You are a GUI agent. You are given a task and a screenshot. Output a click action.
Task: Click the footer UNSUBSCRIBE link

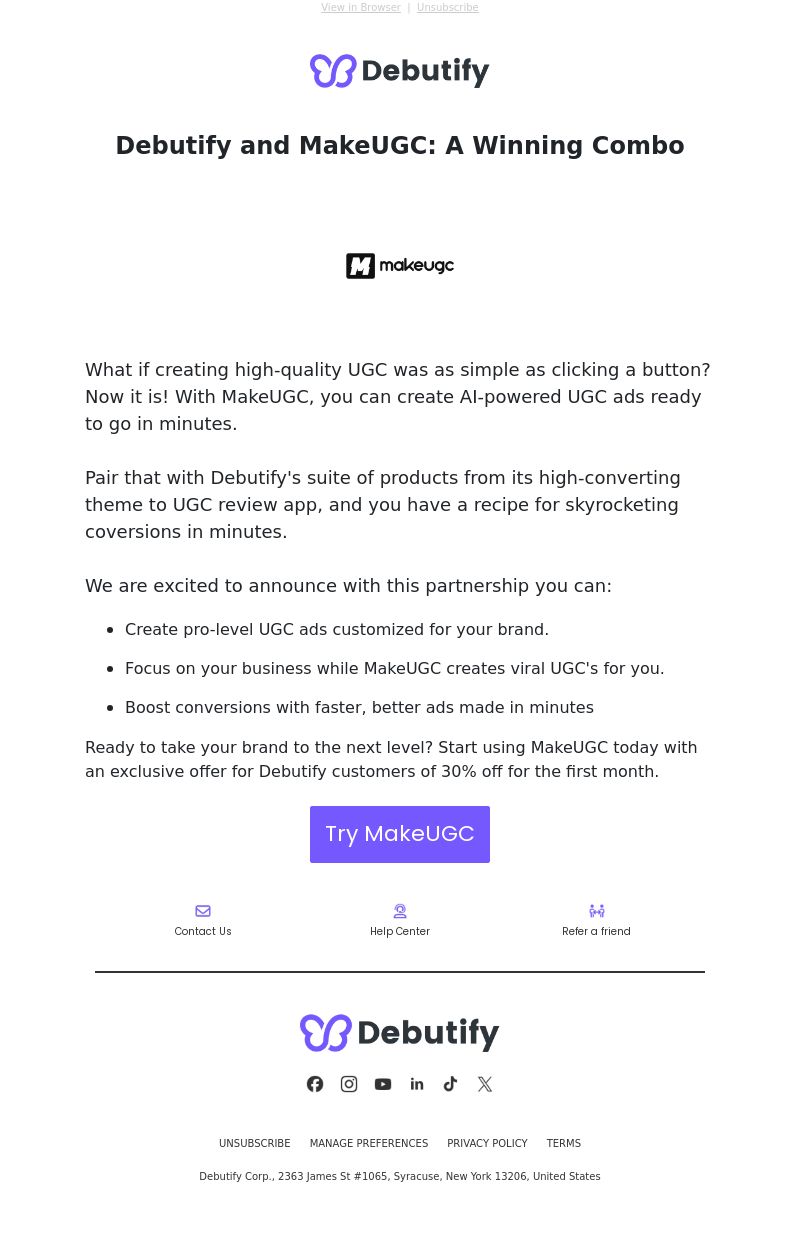(x=255, y=1144)
